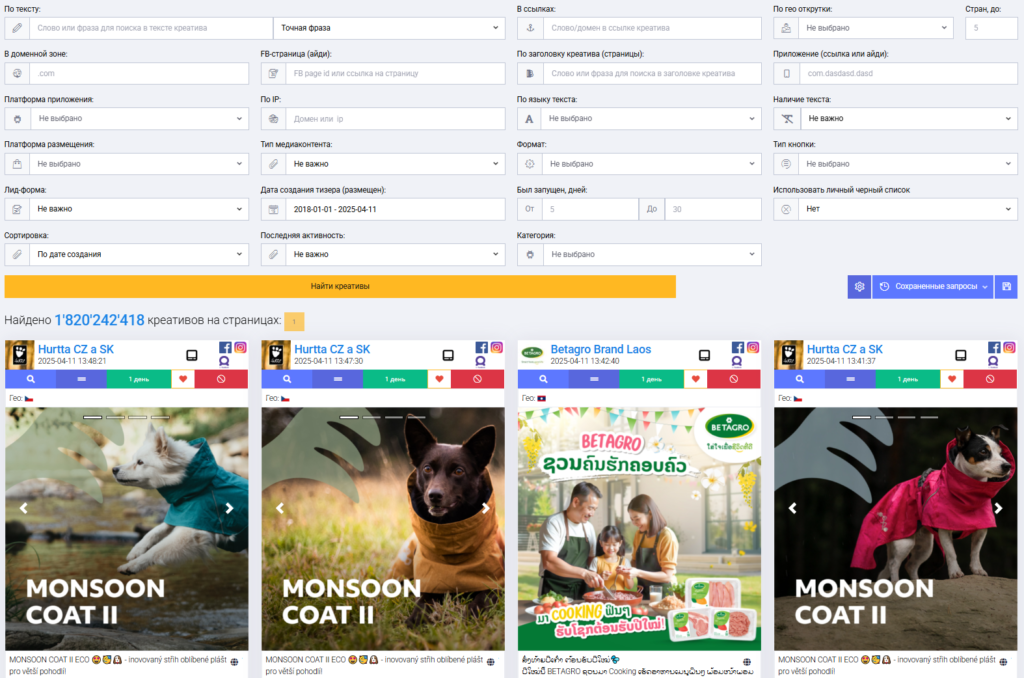Click Facebook icon on Hurtta card 13:48:21
1024x678 pixels.
(x=225, y=347)
